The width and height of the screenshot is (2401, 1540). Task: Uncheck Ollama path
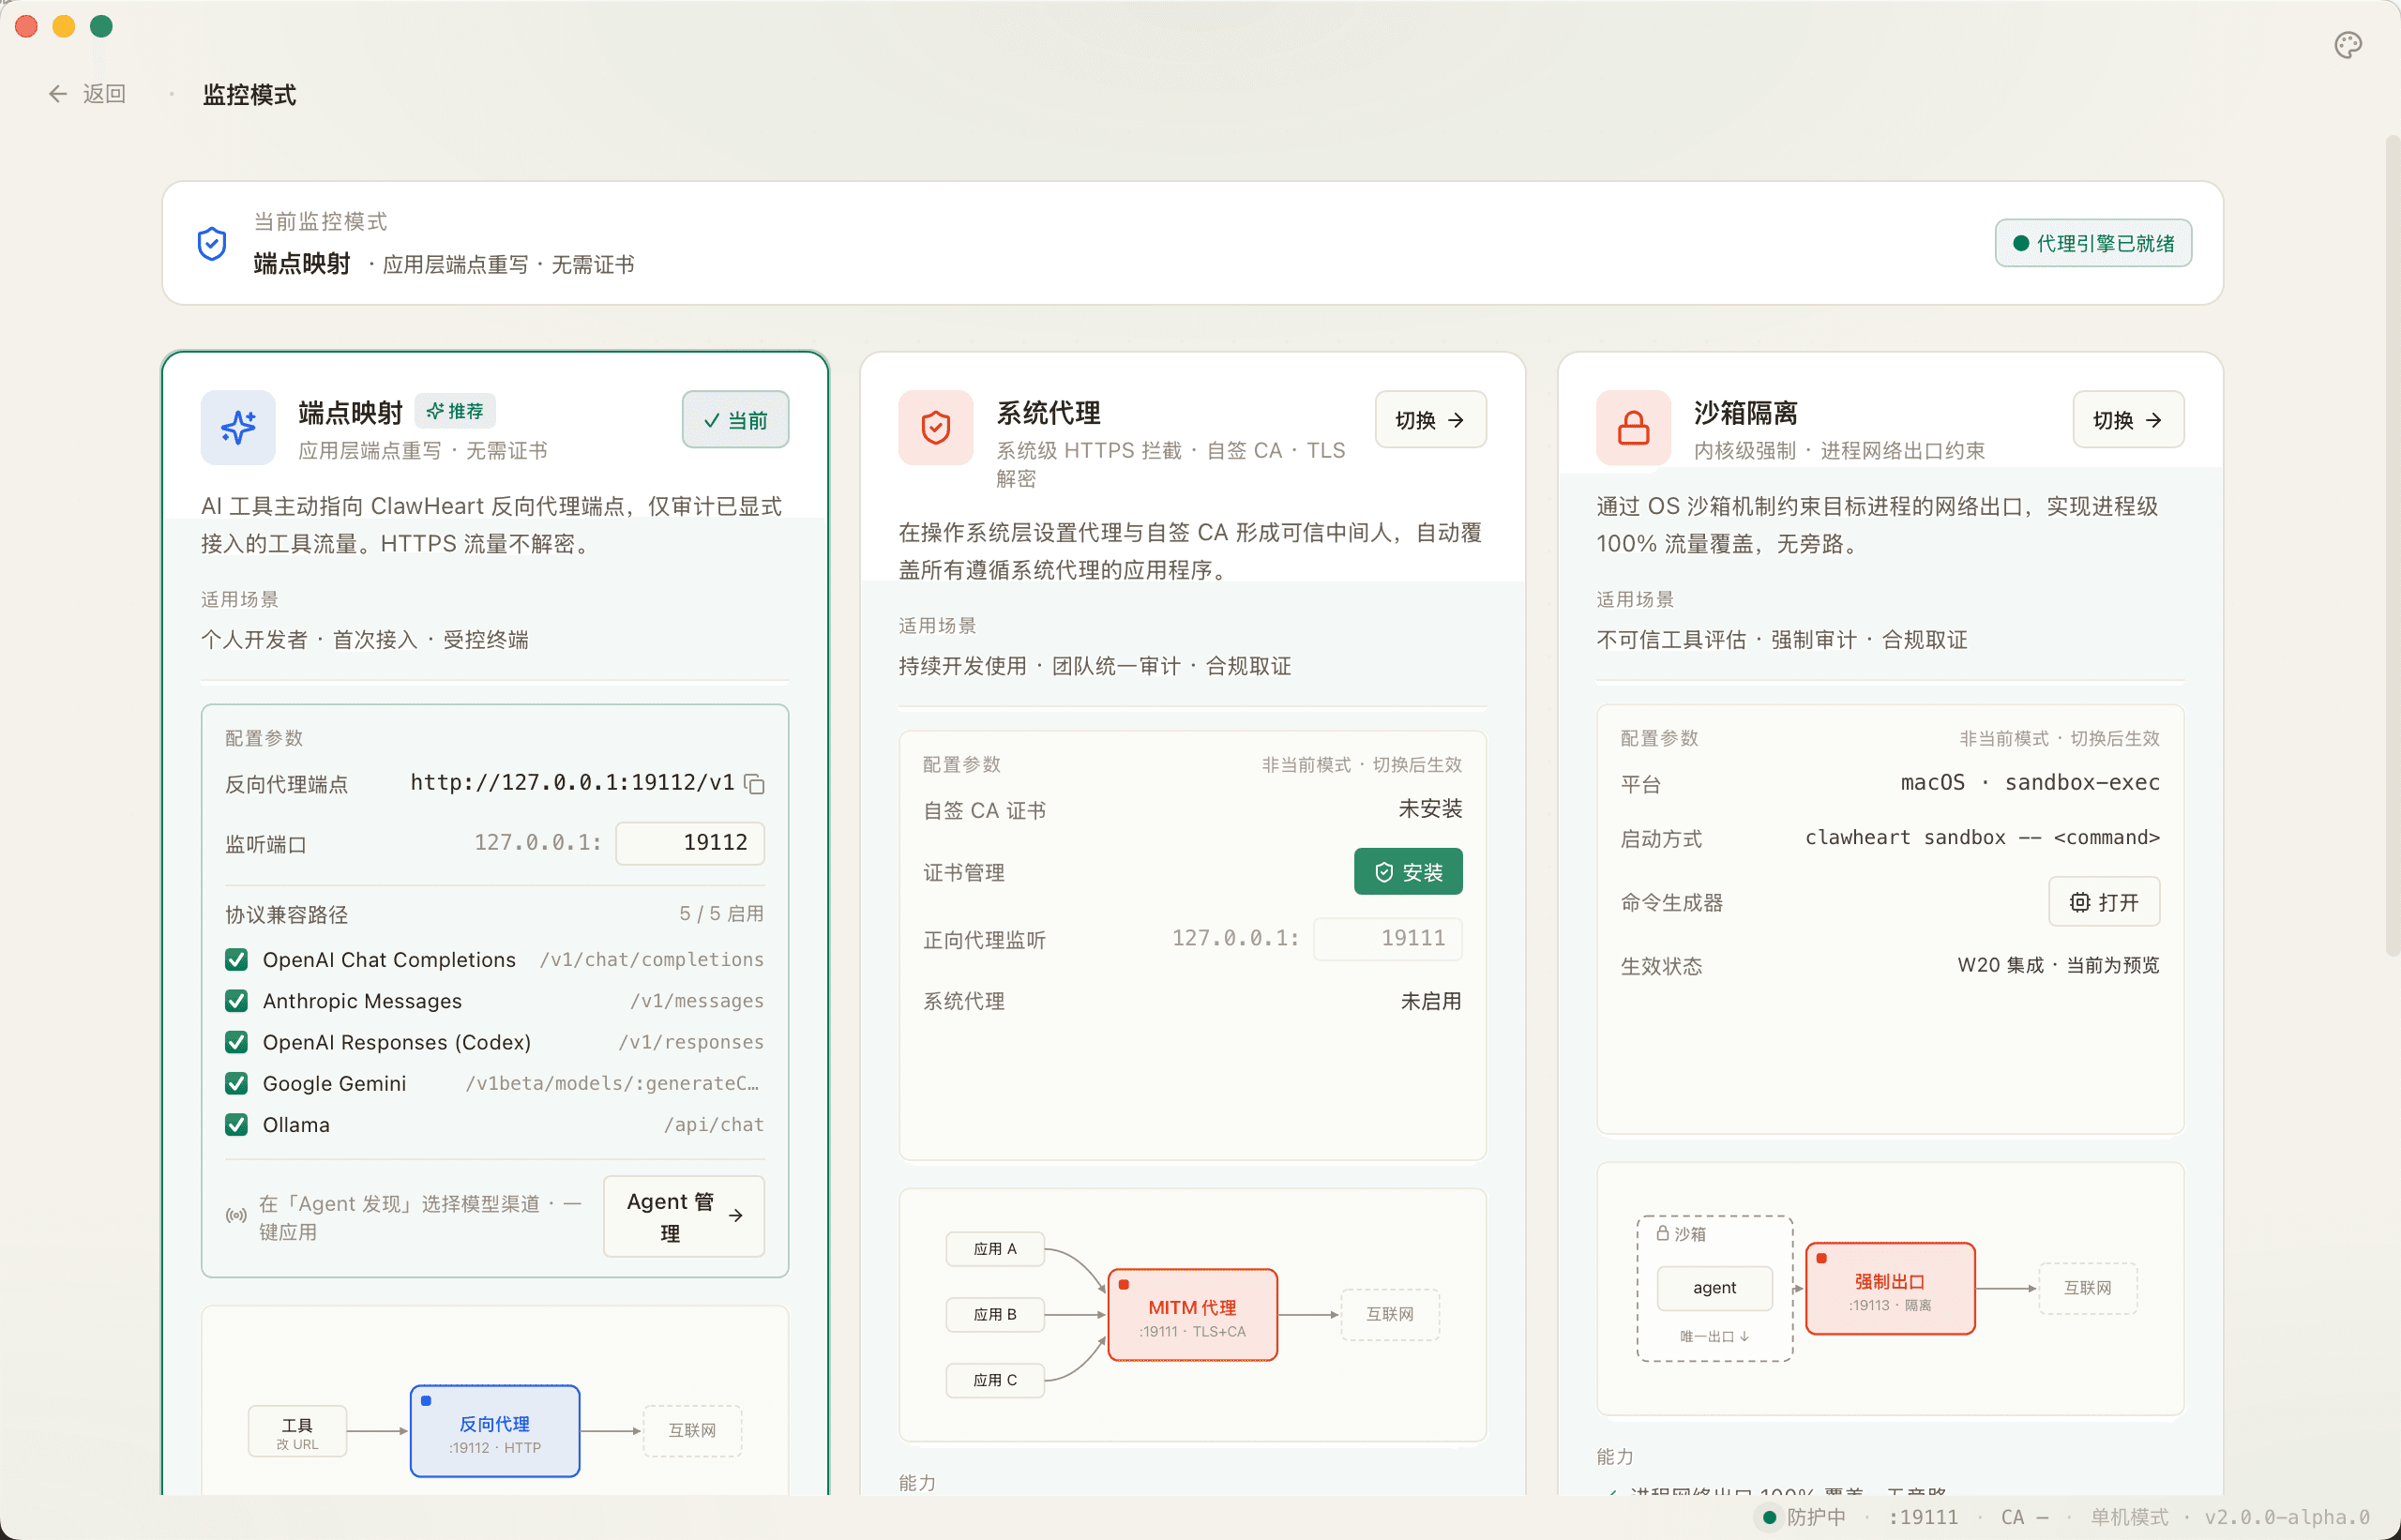[236, 1125]
